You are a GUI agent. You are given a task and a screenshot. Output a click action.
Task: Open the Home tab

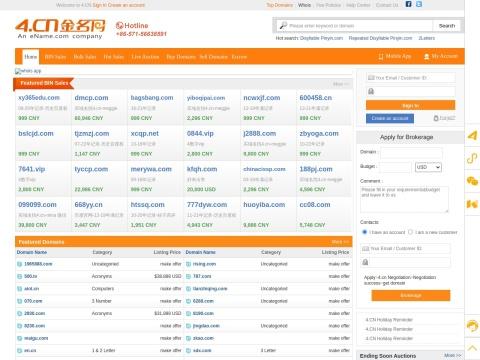[31, 57]
